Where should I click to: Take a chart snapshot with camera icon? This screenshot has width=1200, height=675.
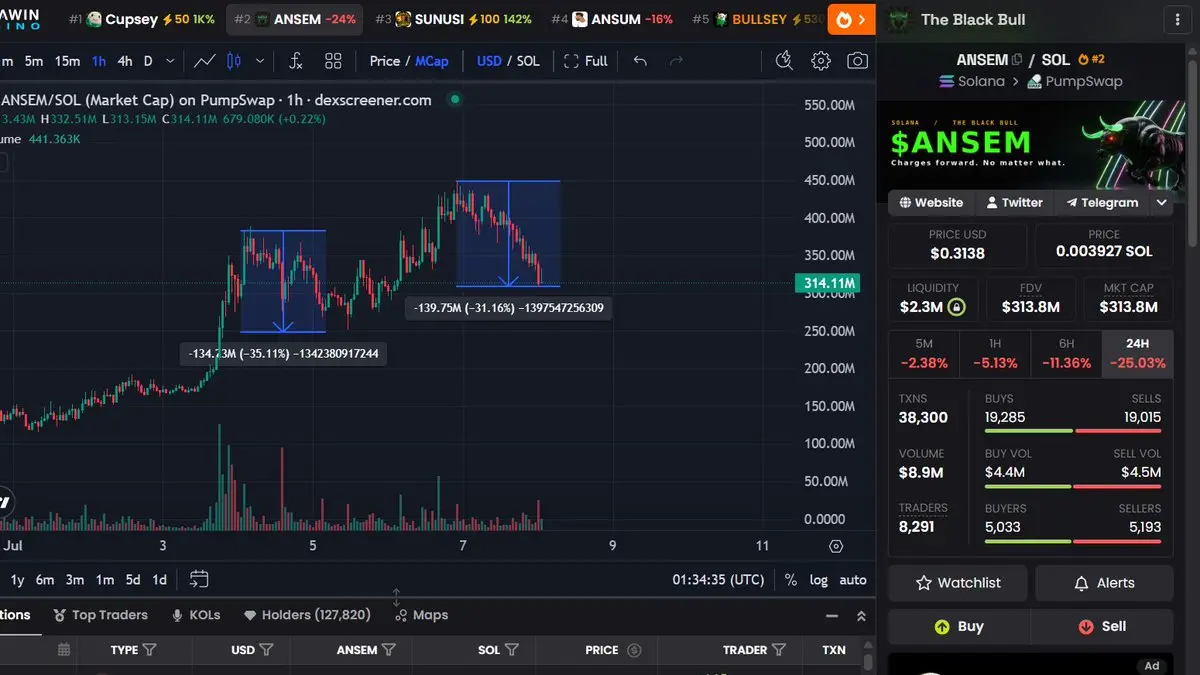pyautogui.click(x=857, y=61)
